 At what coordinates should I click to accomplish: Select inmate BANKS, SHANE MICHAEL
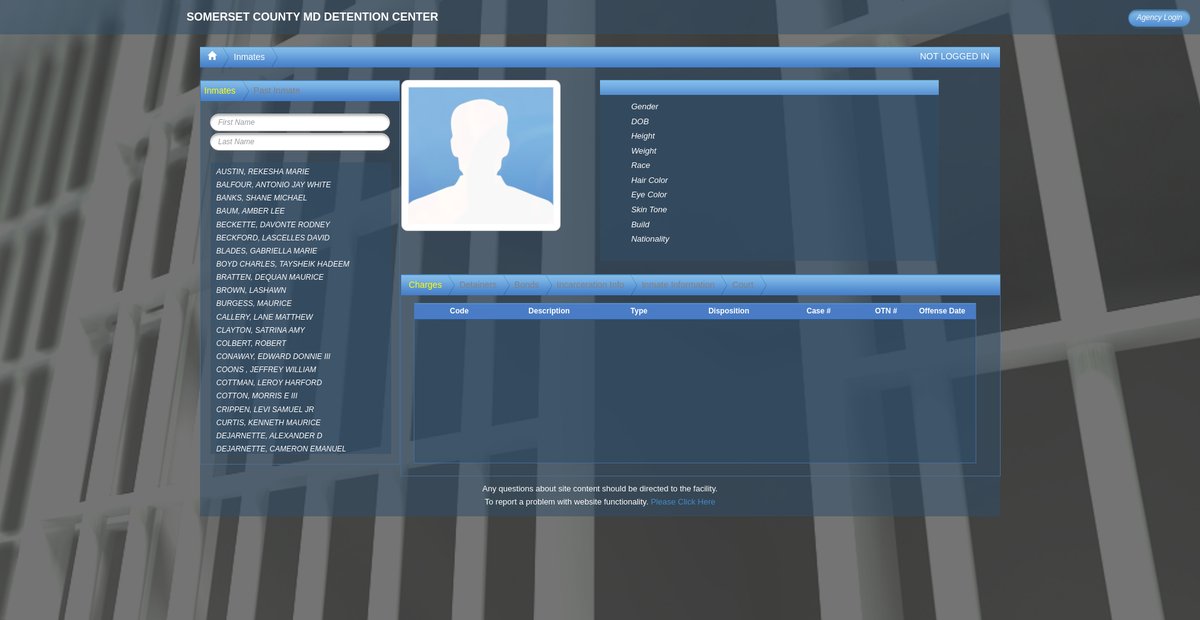point(261,198)
